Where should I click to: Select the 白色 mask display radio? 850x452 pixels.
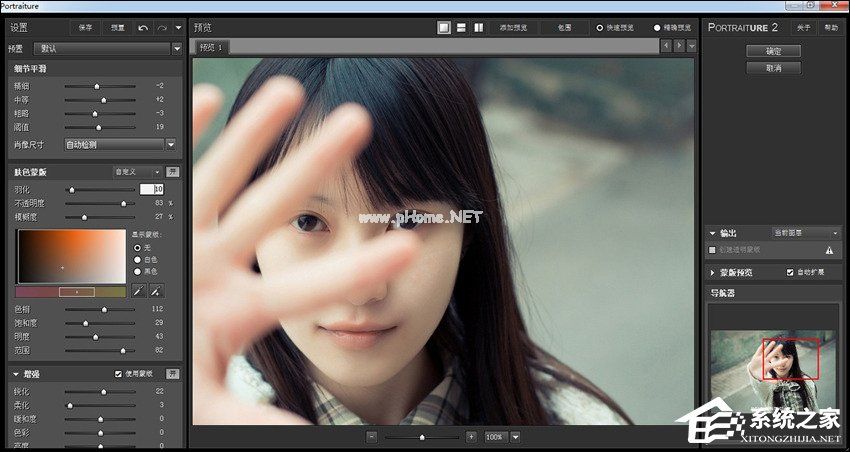click(137, 259)
